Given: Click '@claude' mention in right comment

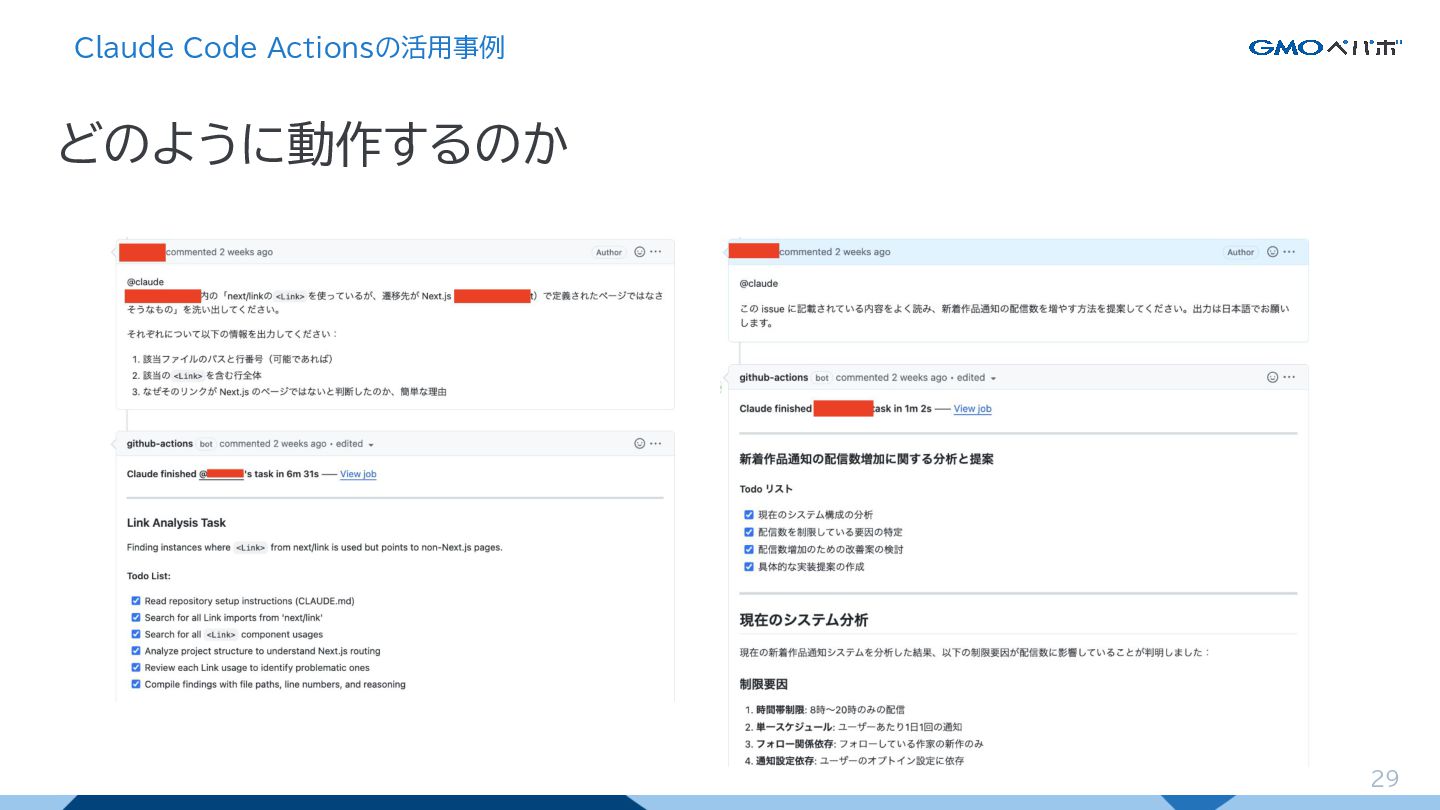Looking at the screenshot, I should [x=759, y=284].
